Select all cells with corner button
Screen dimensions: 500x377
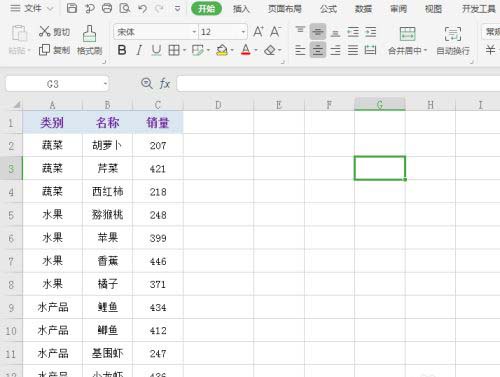click(x=16, y=105)
